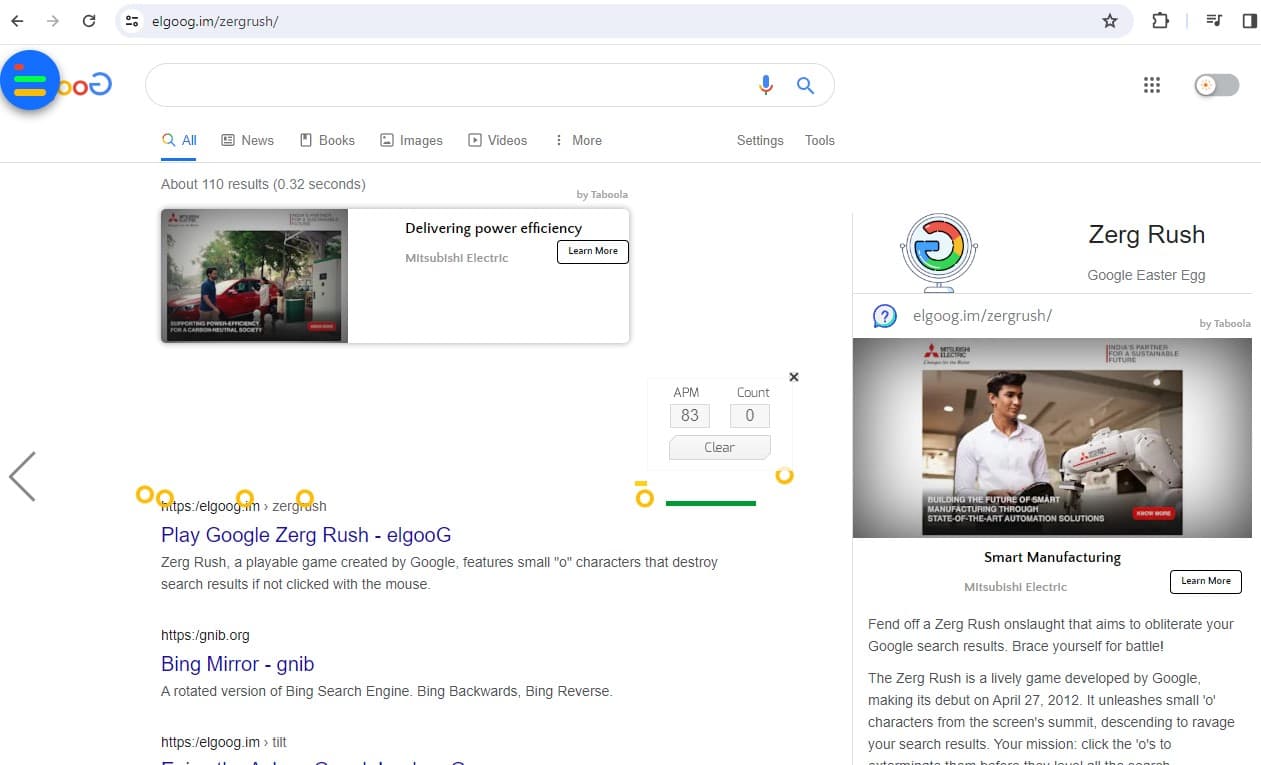Click the Count value box showing 0
1261x765 pixels.
coord(750,416)
